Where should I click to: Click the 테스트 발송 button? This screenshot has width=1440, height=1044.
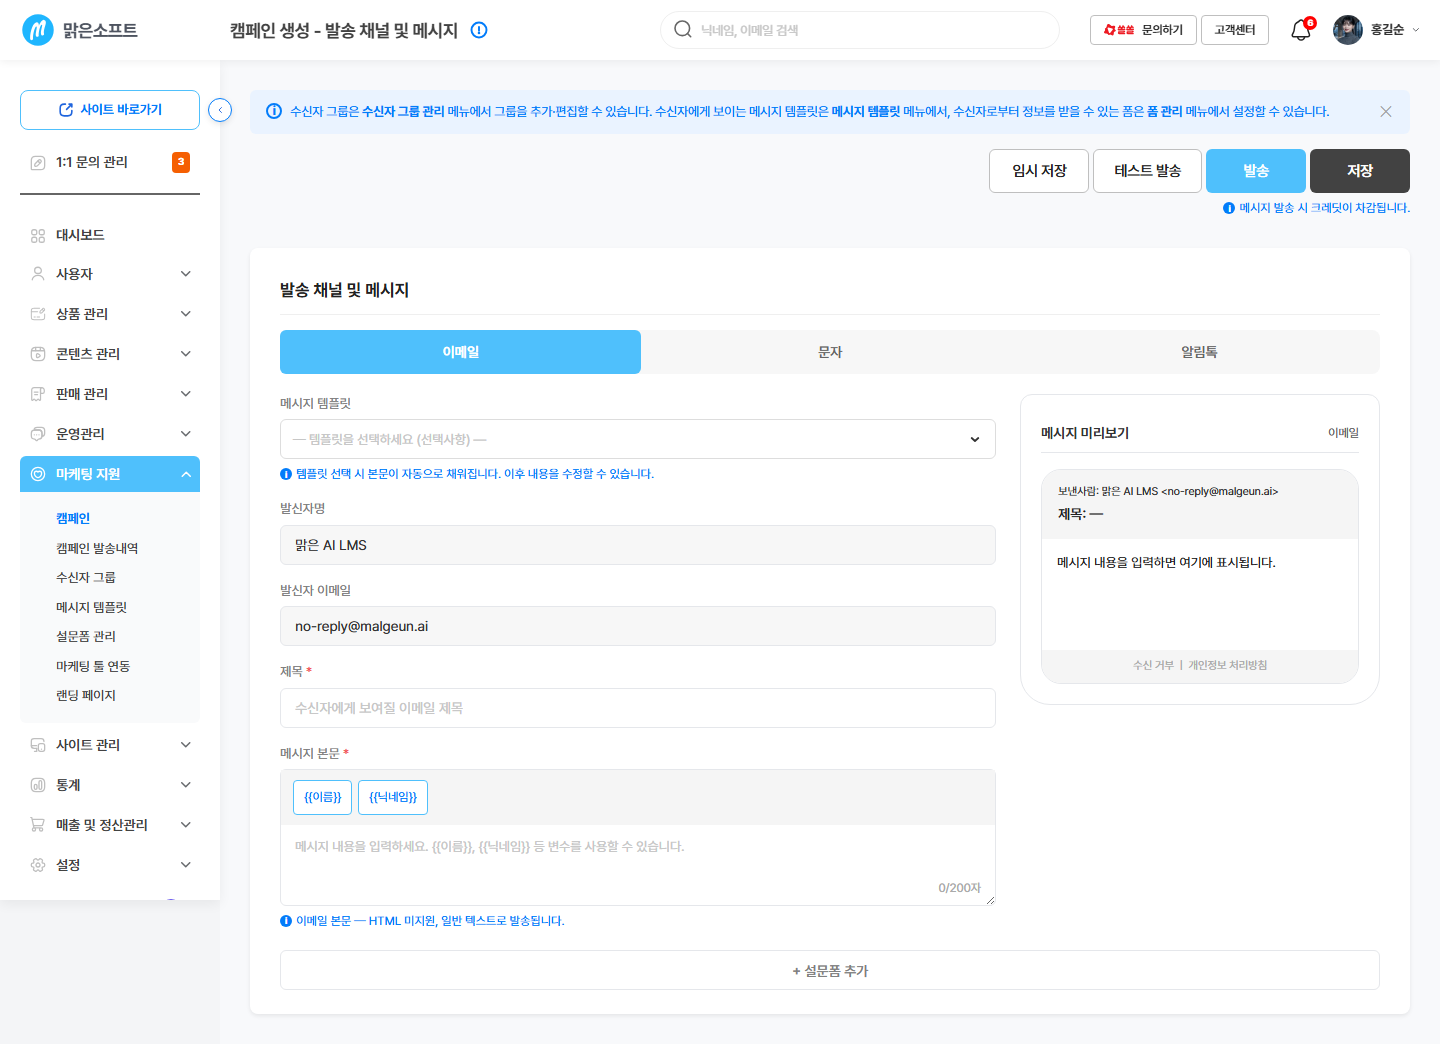(1148, 171)
